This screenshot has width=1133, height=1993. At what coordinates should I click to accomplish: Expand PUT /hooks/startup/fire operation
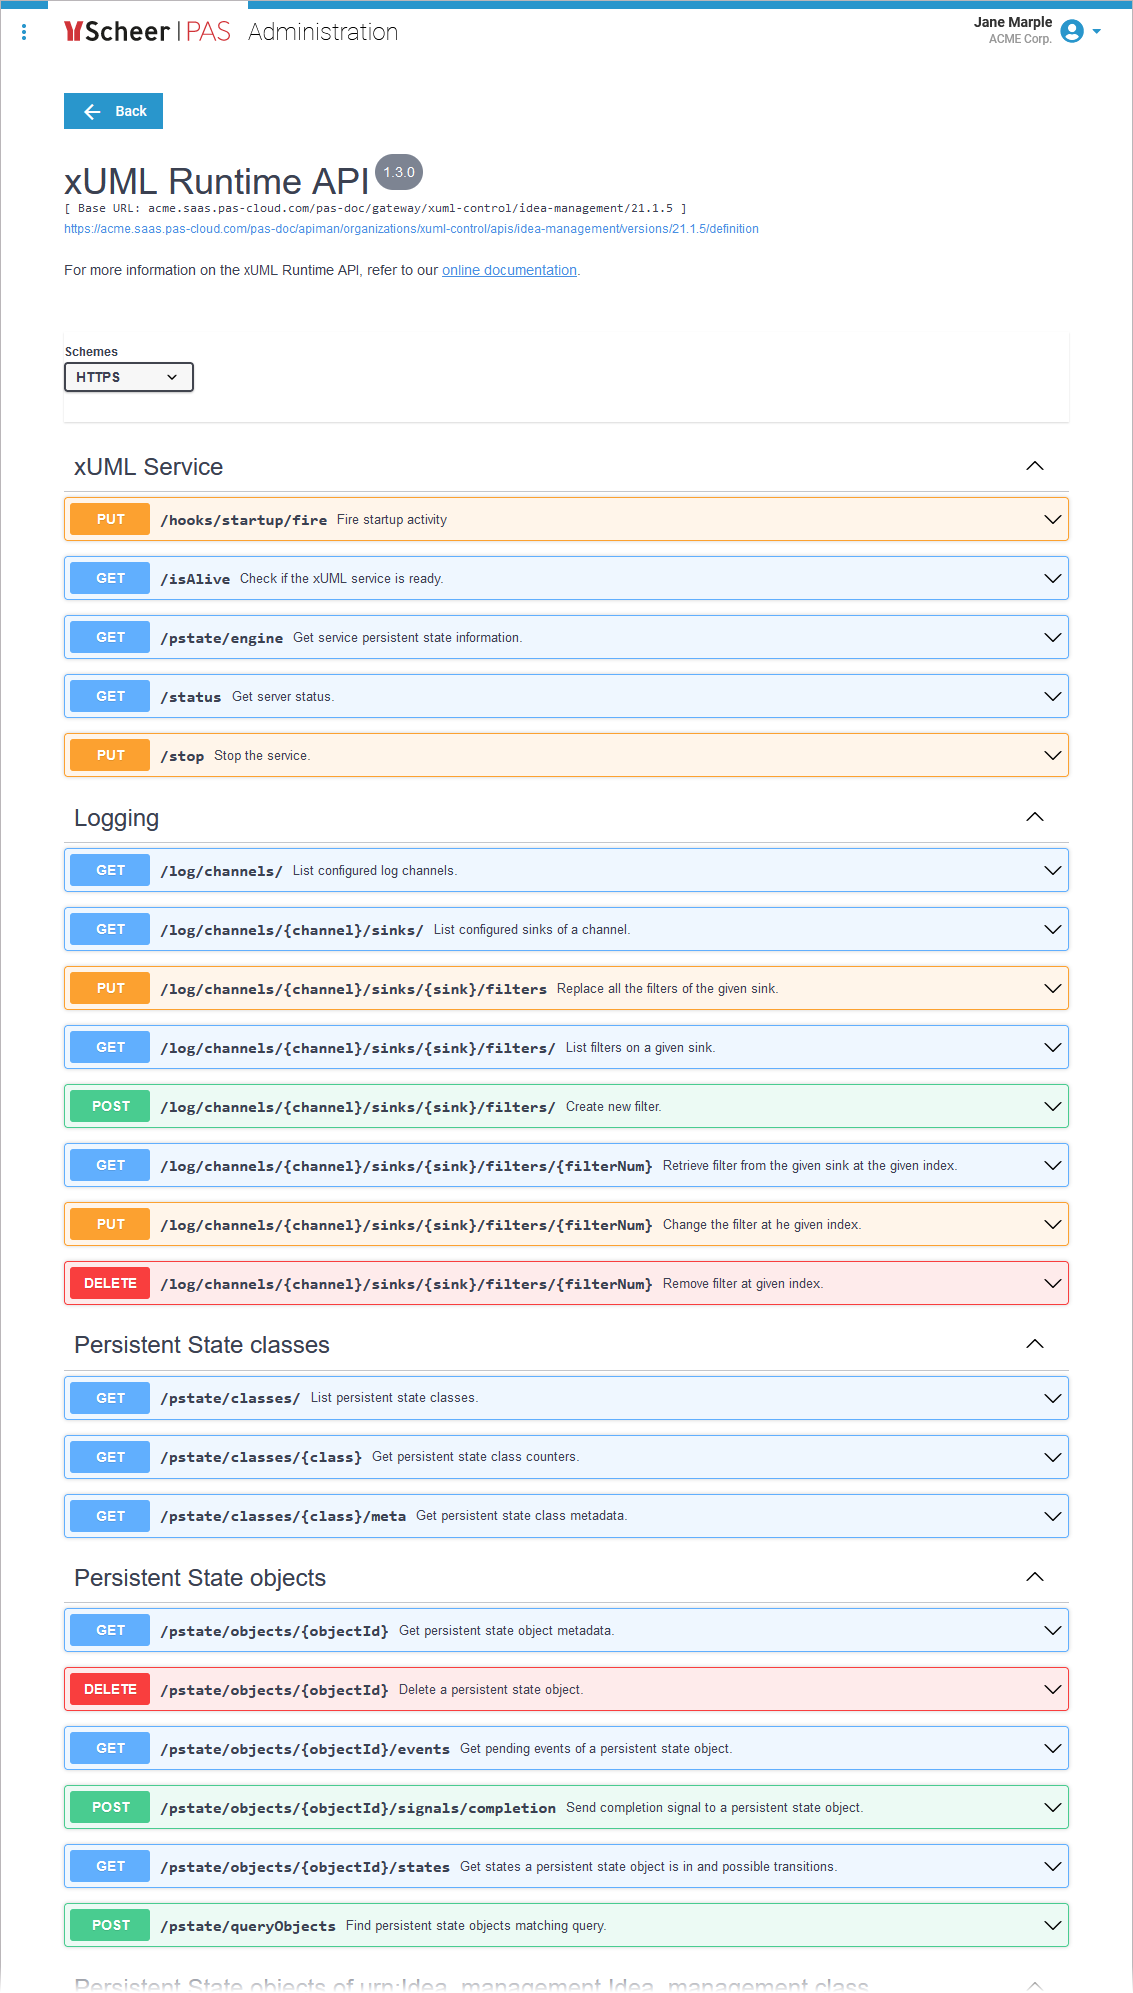[565, 520]
